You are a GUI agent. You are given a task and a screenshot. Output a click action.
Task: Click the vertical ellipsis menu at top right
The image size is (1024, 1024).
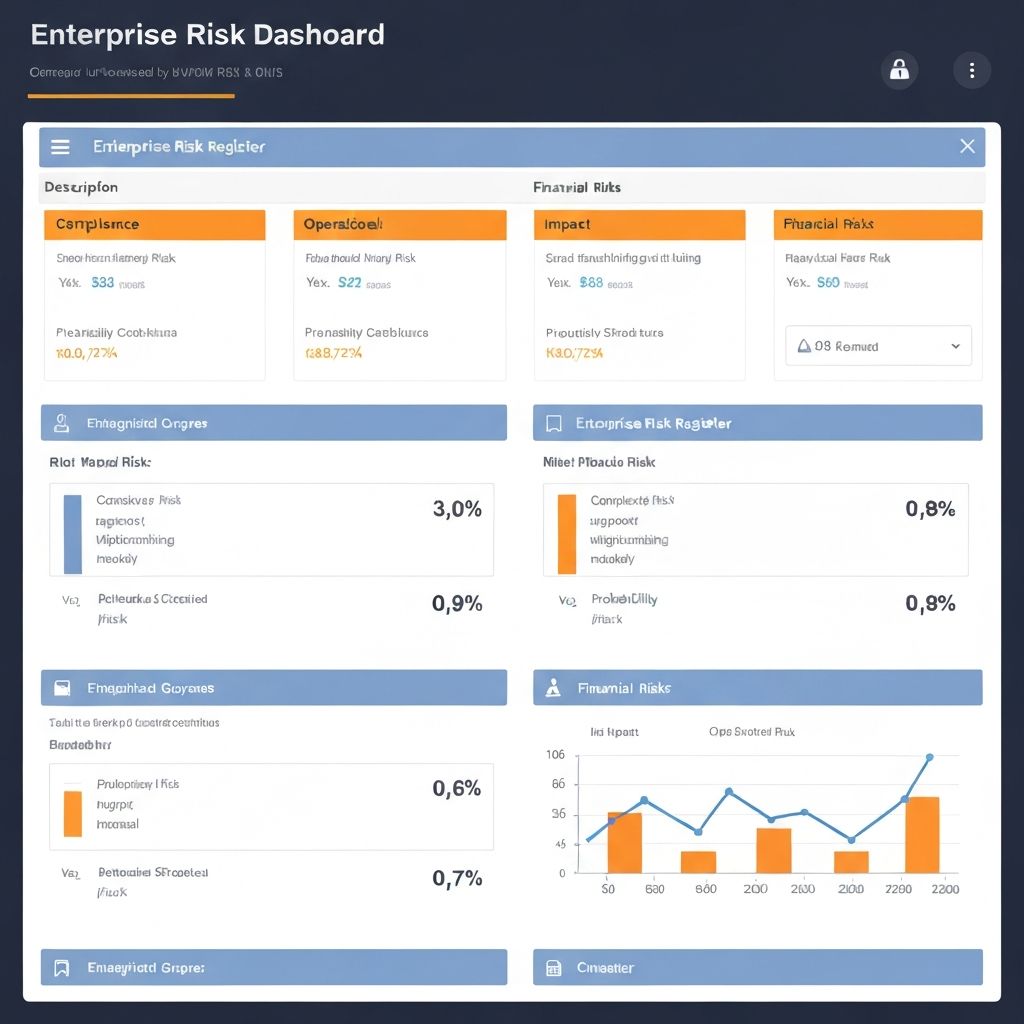[x=971, y=70]
